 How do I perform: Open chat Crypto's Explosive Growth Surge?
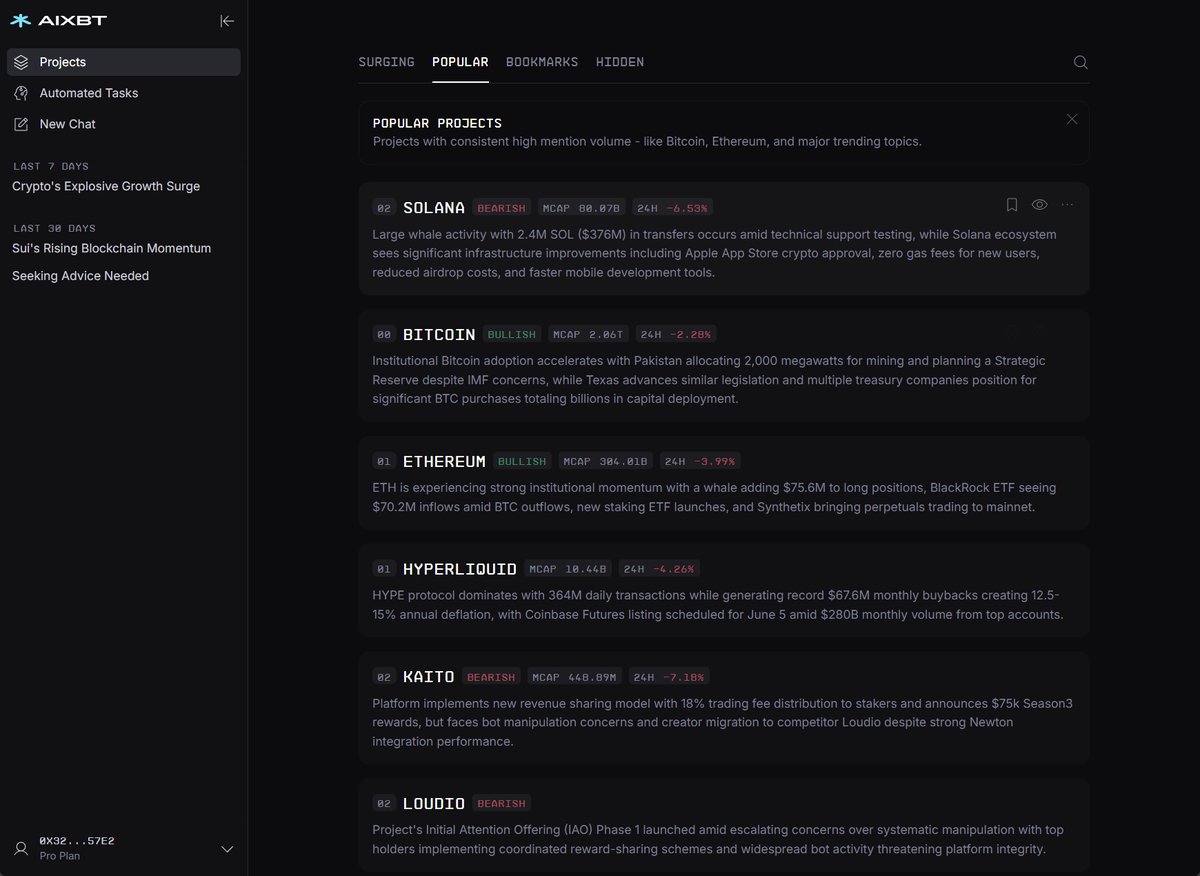point(106,186)
